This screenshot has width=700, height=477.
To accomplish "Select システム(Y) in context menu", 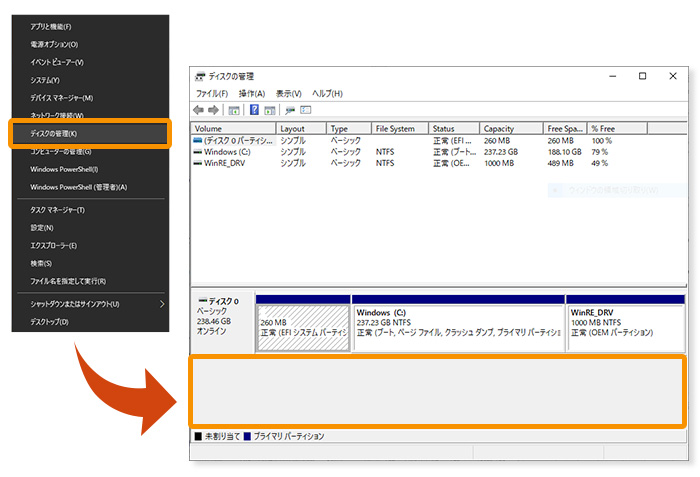I will 45,80.
